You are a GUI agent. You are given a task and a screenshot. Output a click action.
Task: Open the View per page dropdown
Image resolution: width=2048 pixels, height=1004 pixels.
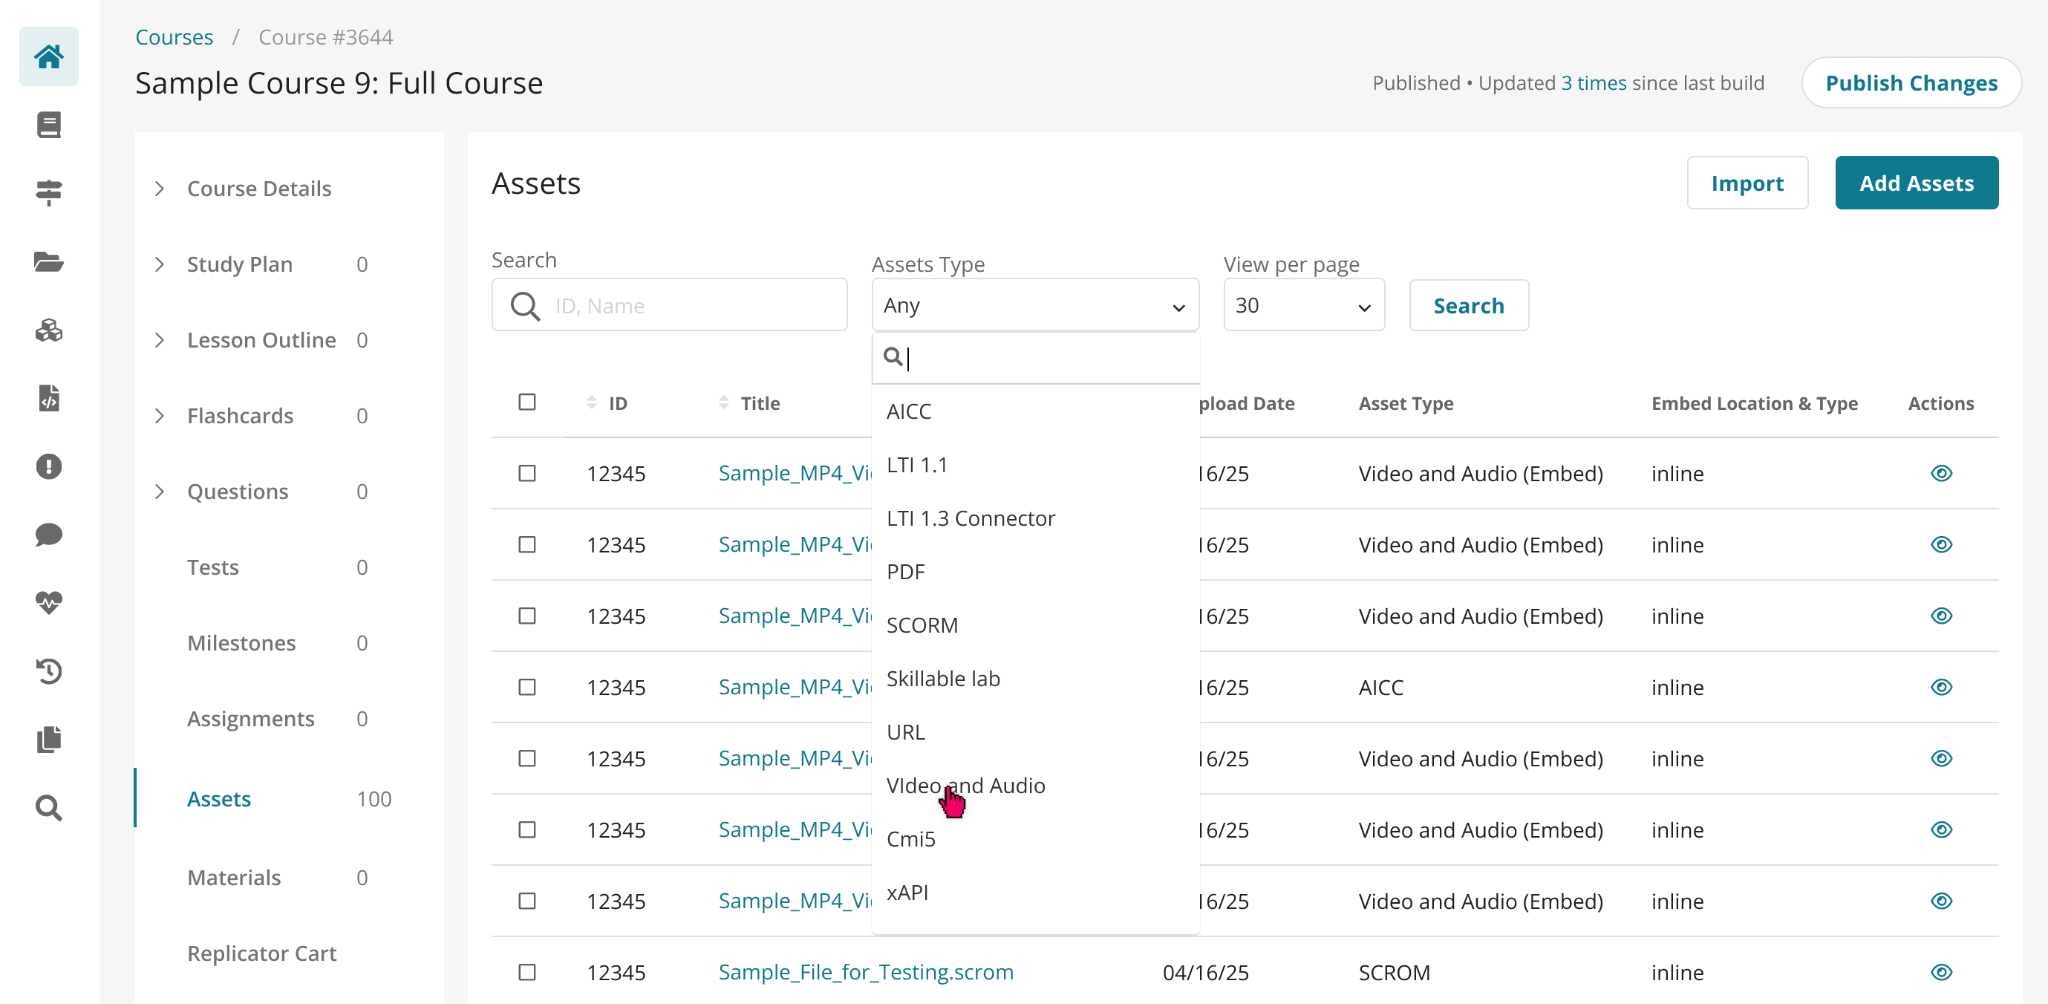click(x=1304, y=305)
